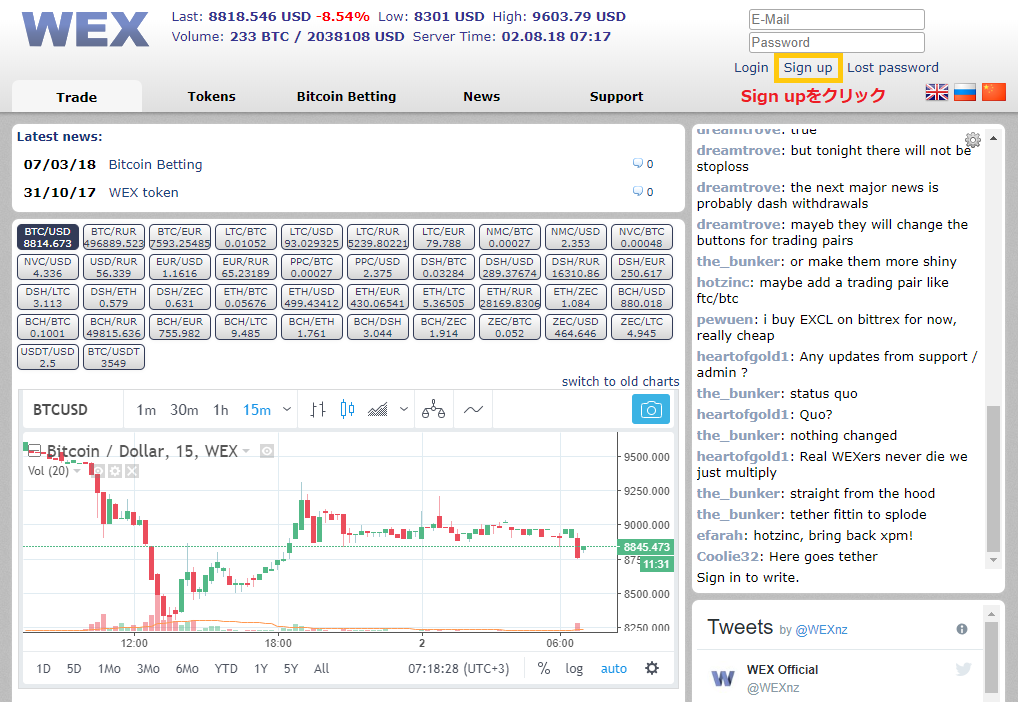This screenshot has width=1018, height=702.
Task: Switch language to Russian via flag
Action: [965, 92]
